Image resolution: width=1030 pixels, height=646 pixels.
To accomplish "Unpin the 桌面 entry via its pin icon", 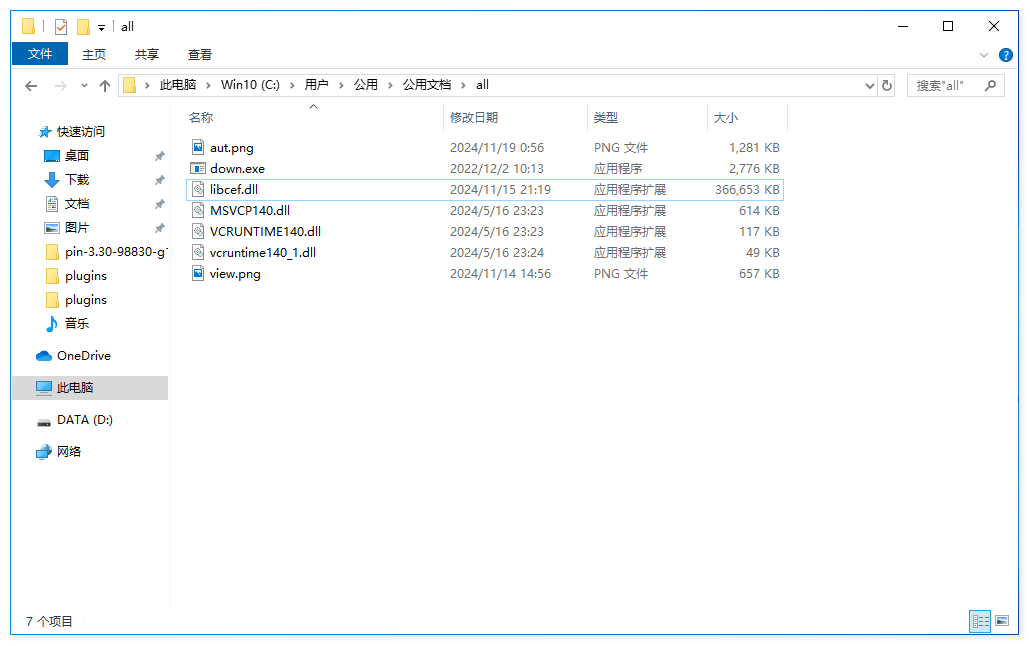I will pos(158,155).
